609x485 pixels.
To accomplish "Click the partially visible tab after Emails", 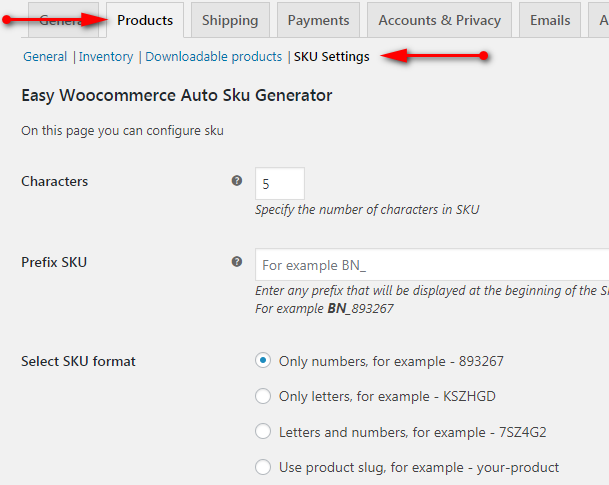I will (x=601, y=20).
